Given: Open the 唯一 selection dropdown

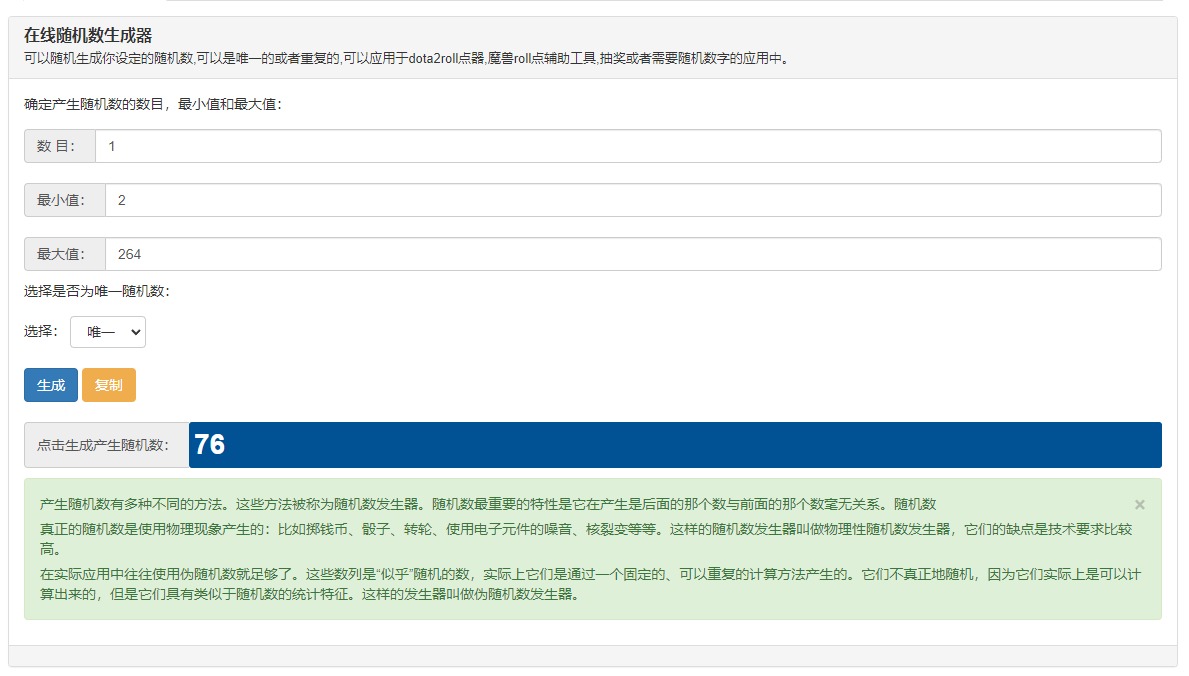Looking at the screenshot, I should pyautogui.click(x=108, y=332).
